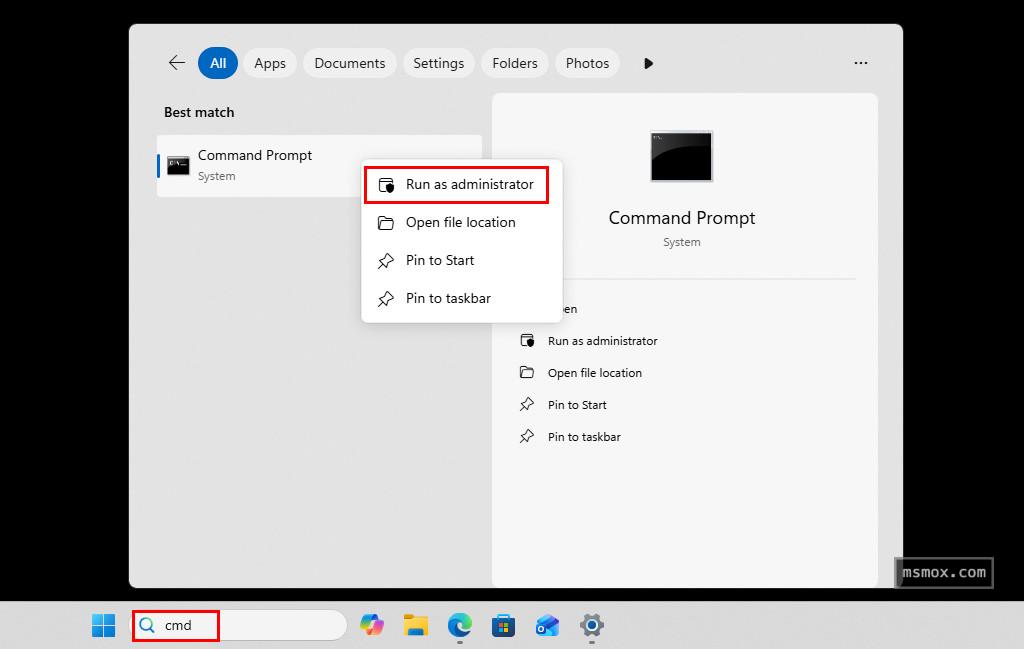Click the taskbar search box with cmd

click(240, 626)
